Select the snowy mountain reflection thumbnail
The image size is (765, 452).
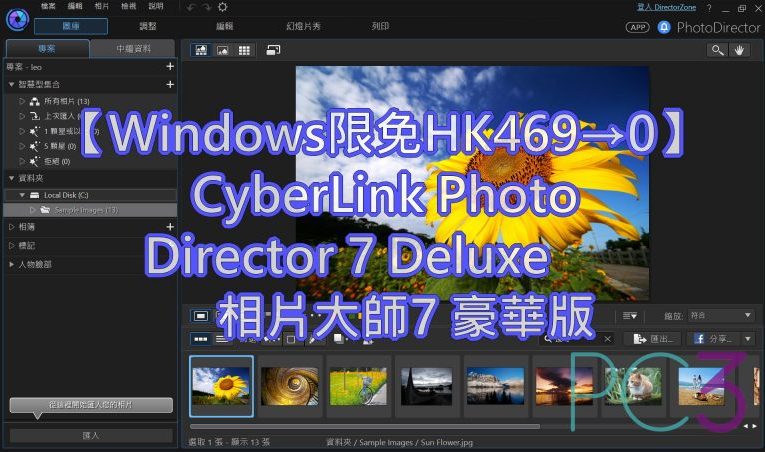tap(495, 386)
